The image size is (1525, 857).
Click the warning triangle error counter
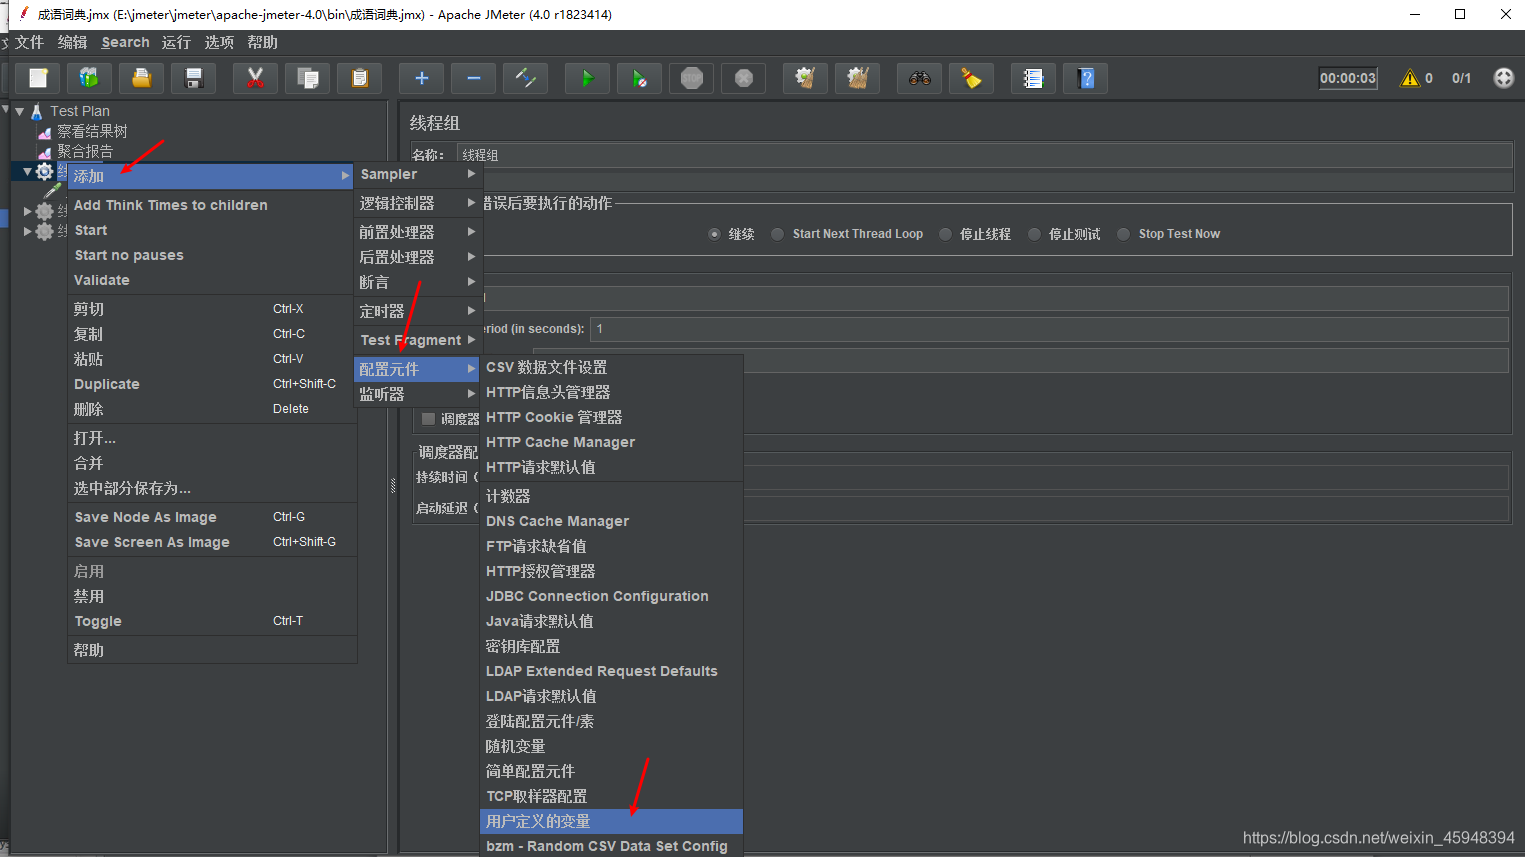[x=1410, y=78]
